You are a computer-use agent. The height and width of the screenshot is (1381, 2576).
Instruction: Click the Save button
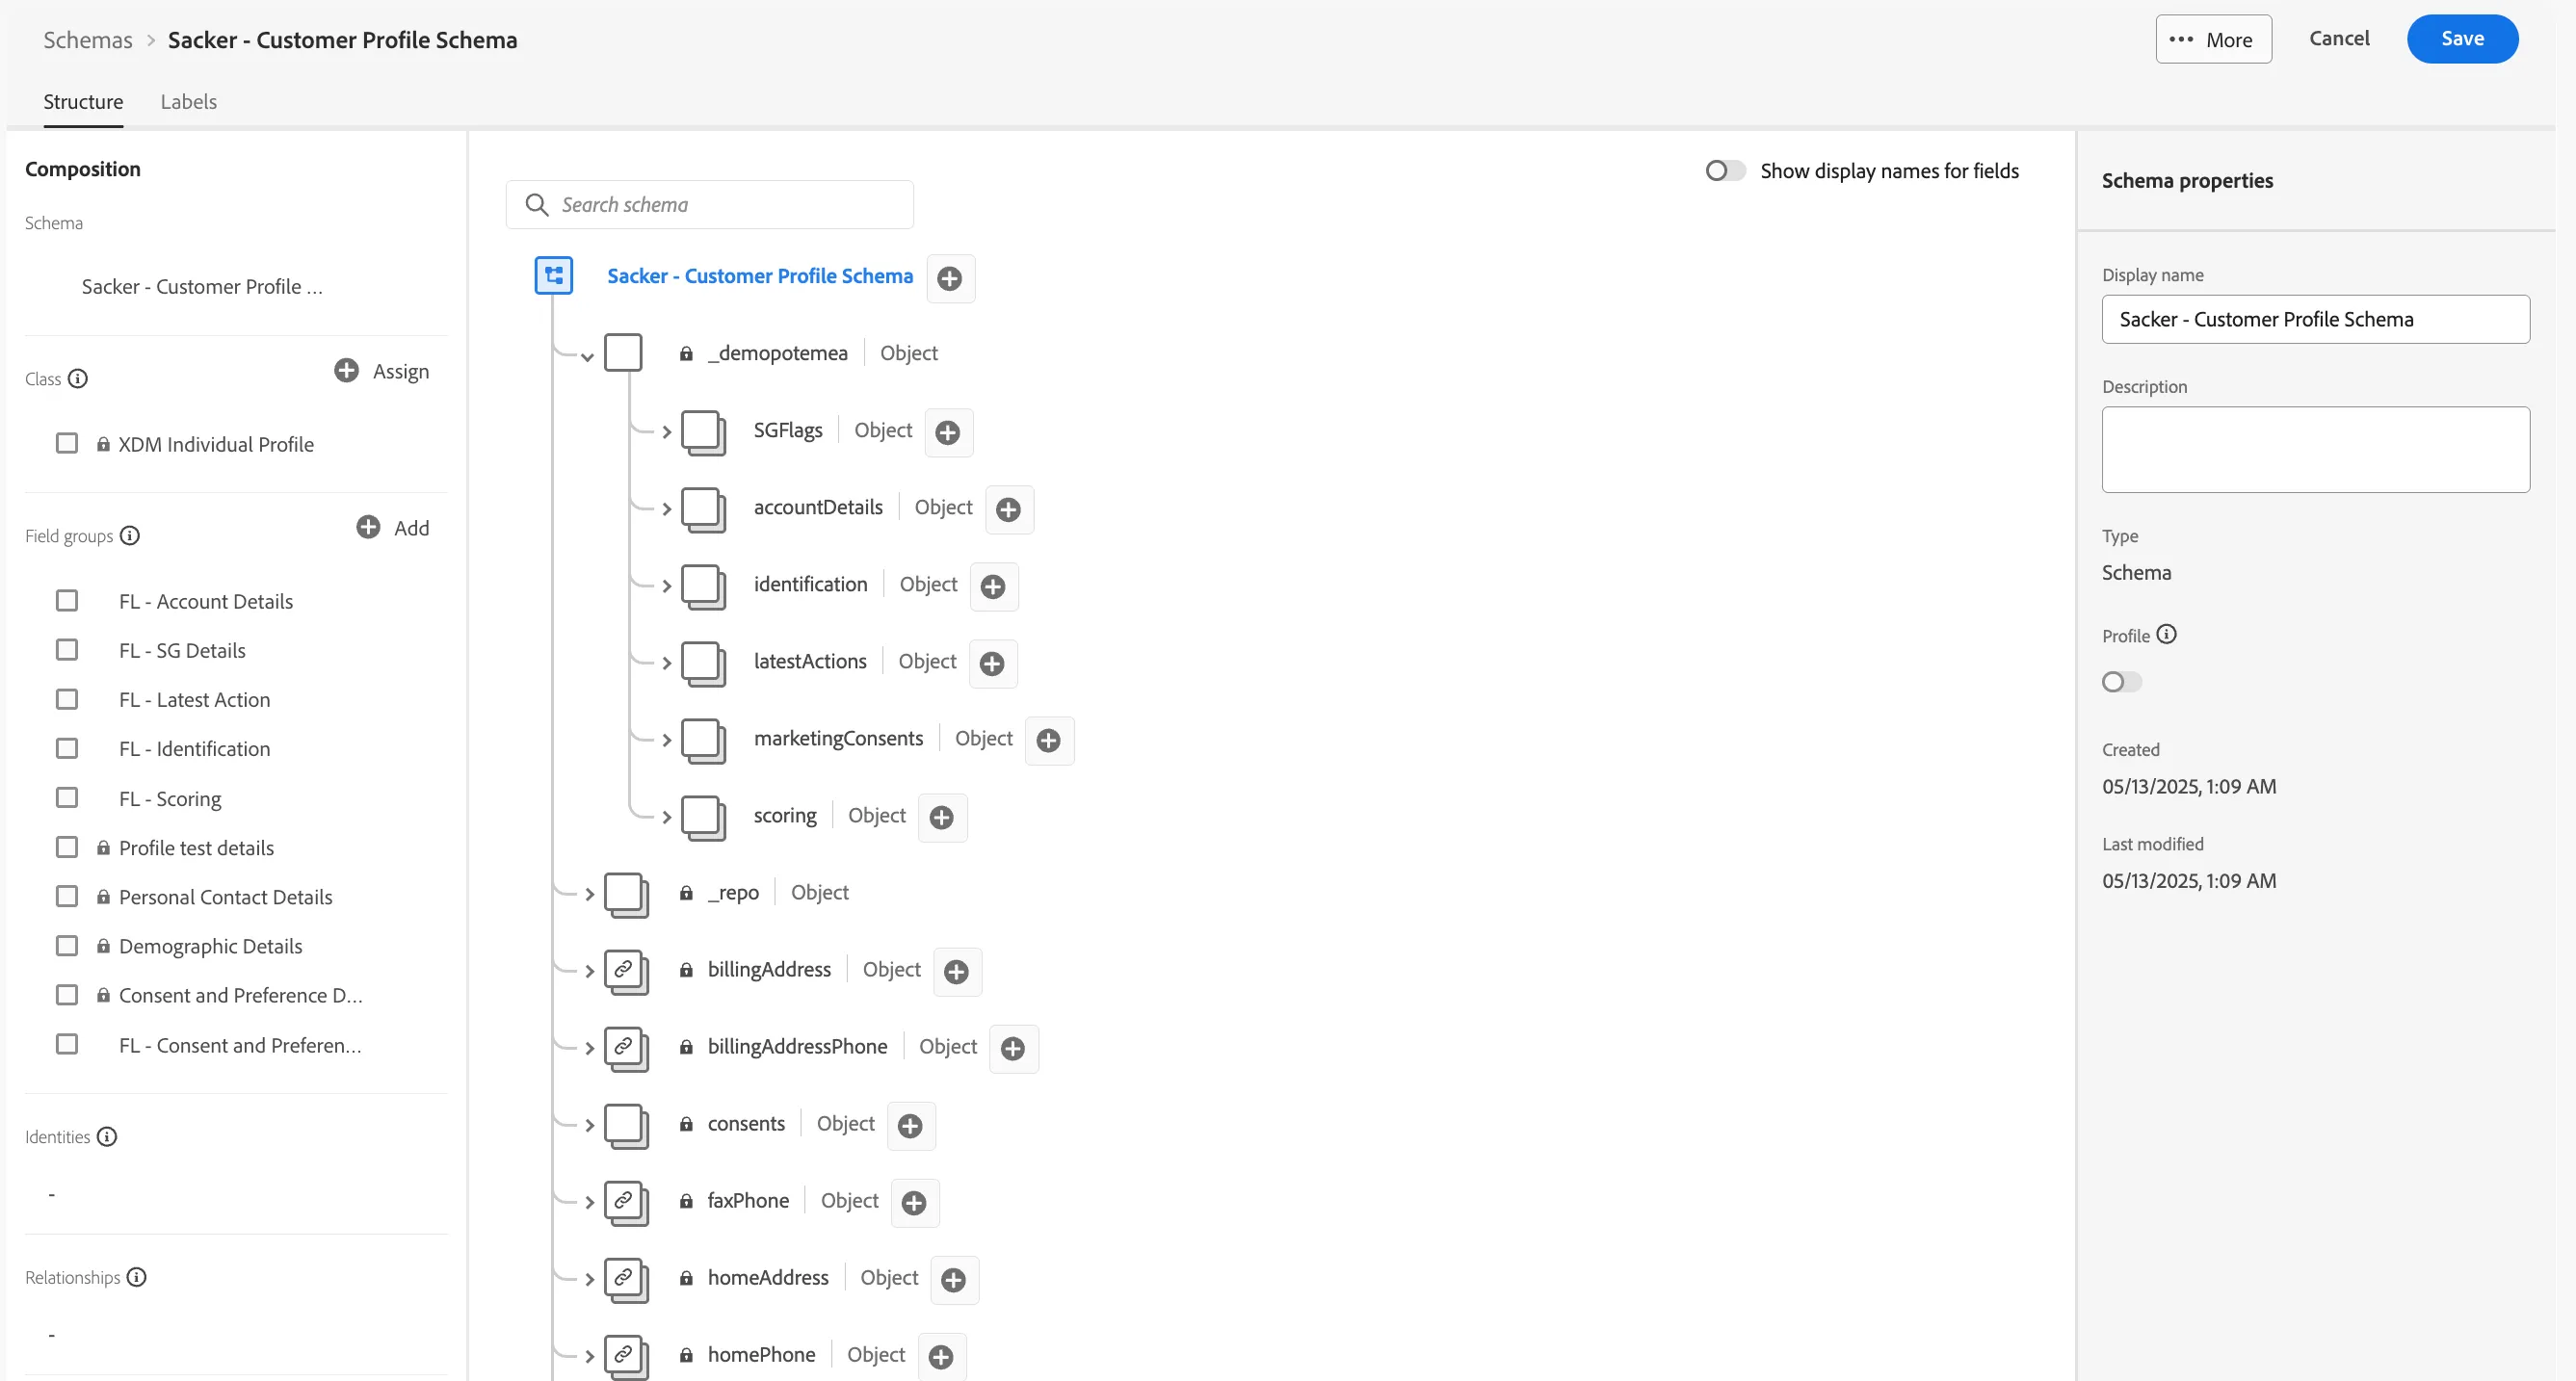2461,39
